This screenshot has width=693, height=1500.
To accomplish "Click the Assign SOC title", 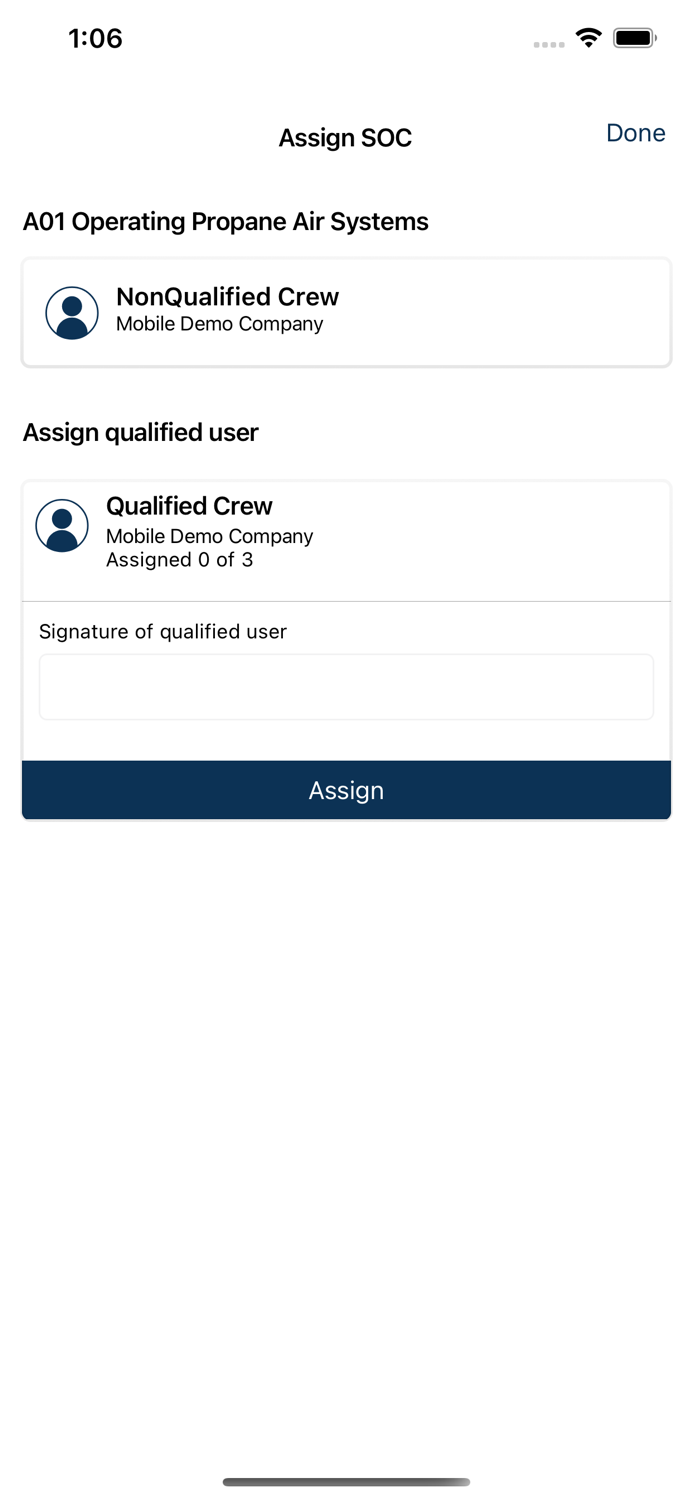I will click(x=345, y=138).
